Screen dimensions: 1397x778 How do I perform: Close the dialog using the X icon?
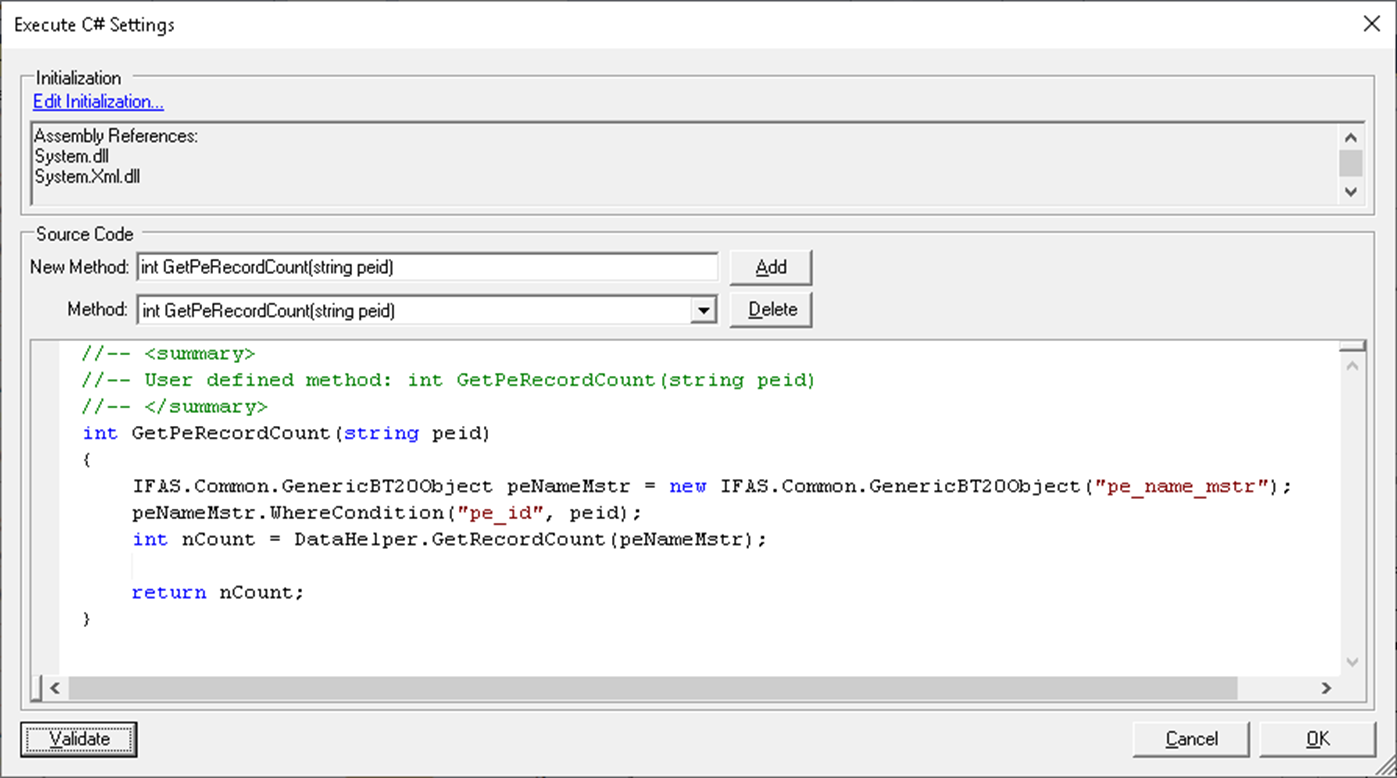1371,24
